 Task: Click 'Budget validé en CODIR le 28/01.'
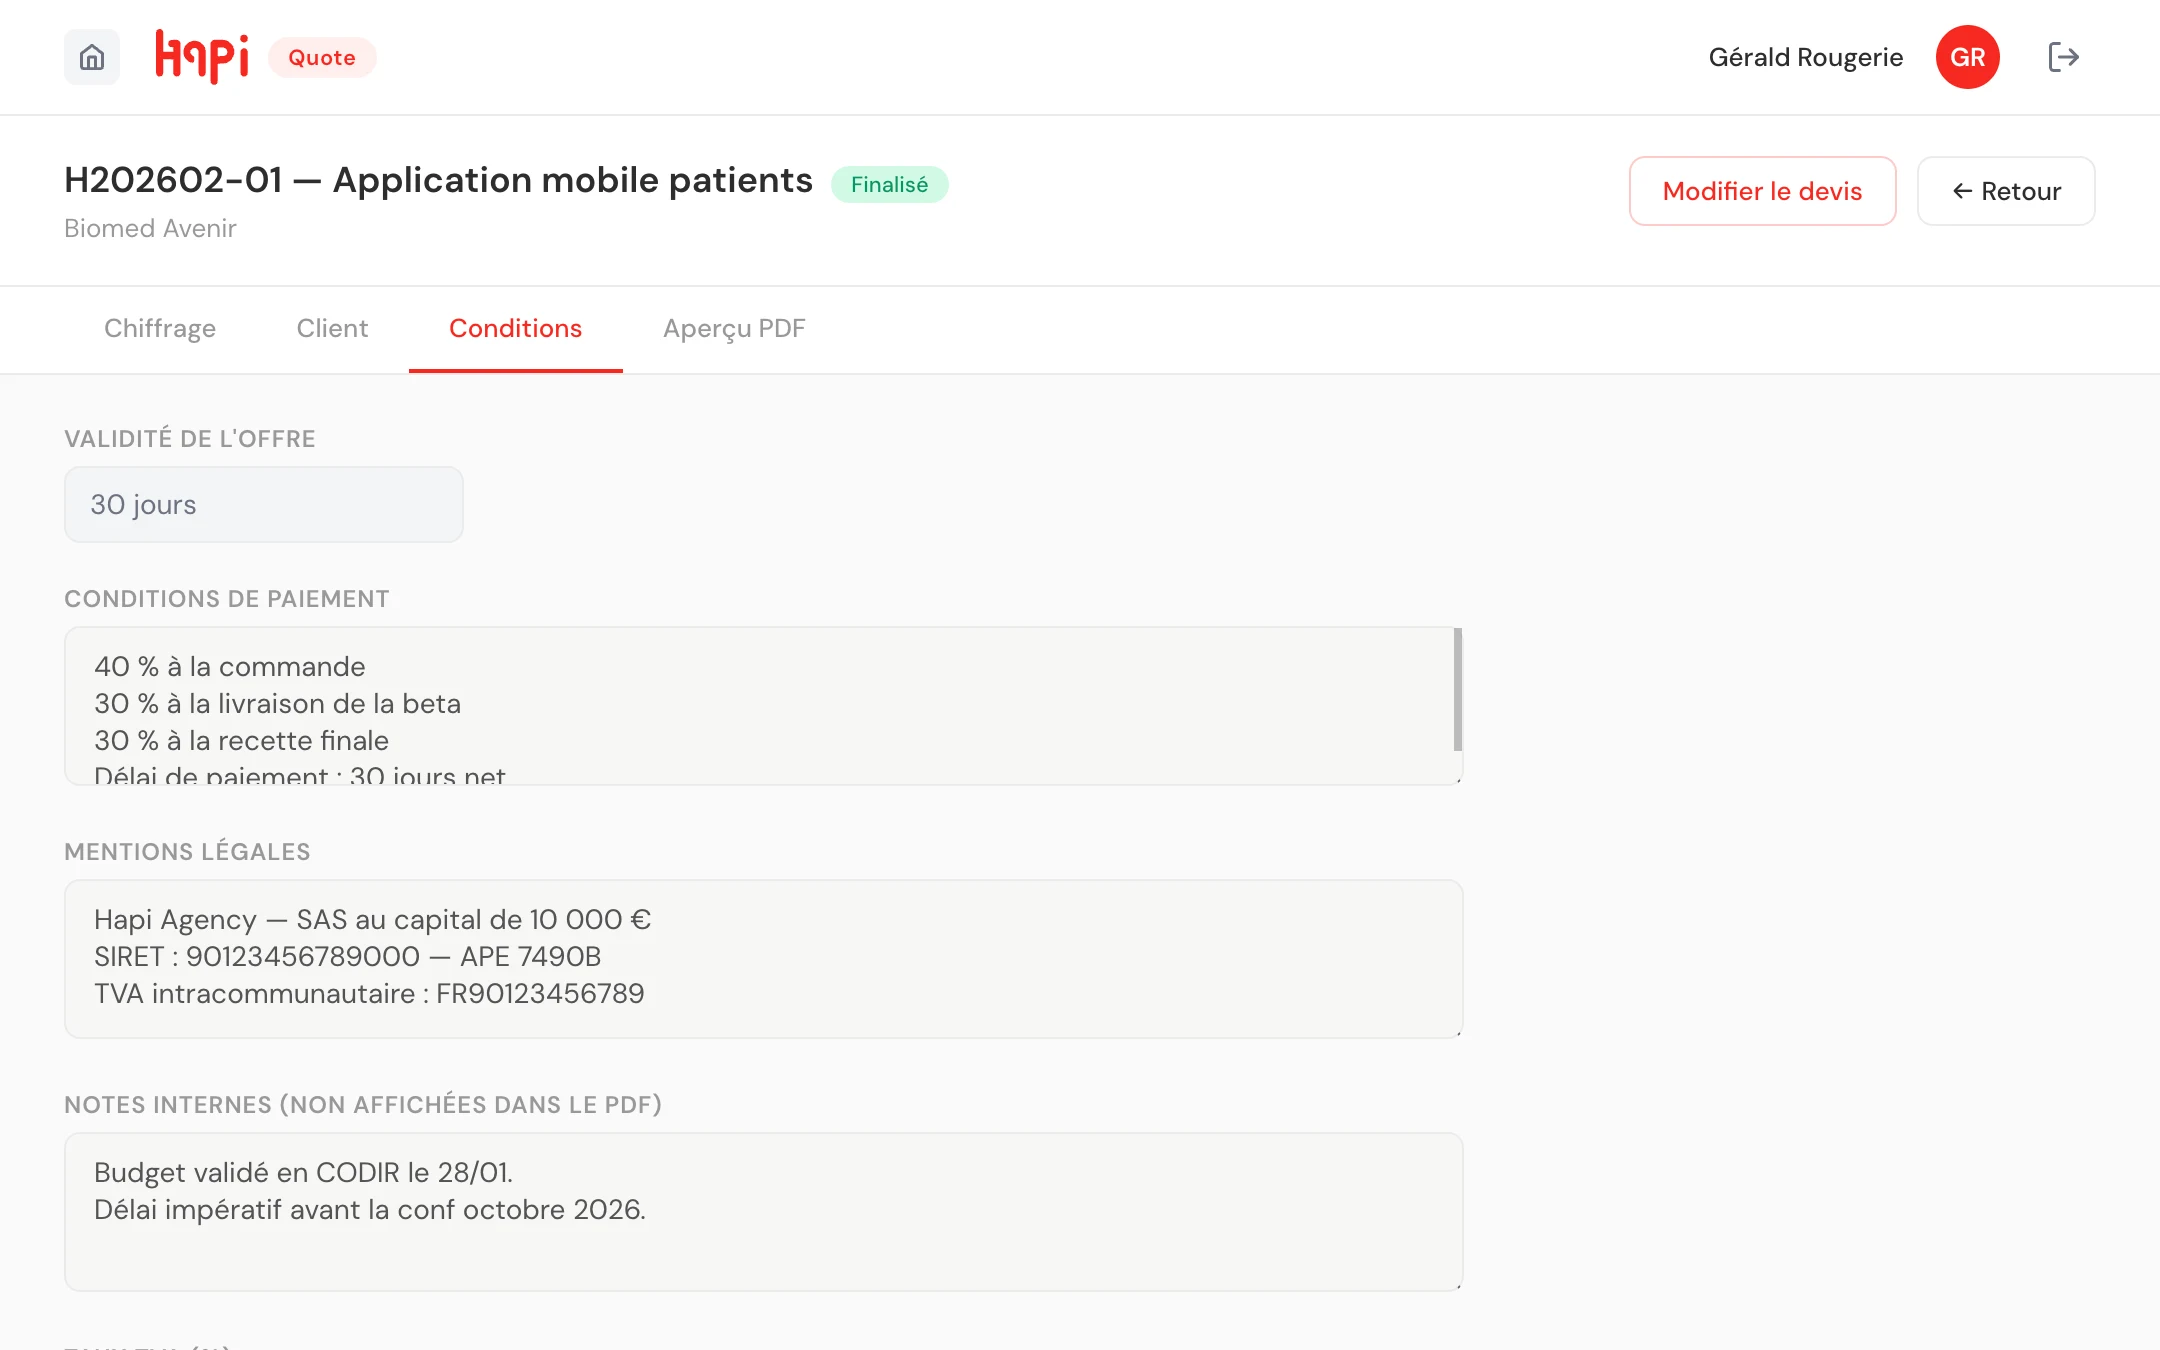point(303,1172)
